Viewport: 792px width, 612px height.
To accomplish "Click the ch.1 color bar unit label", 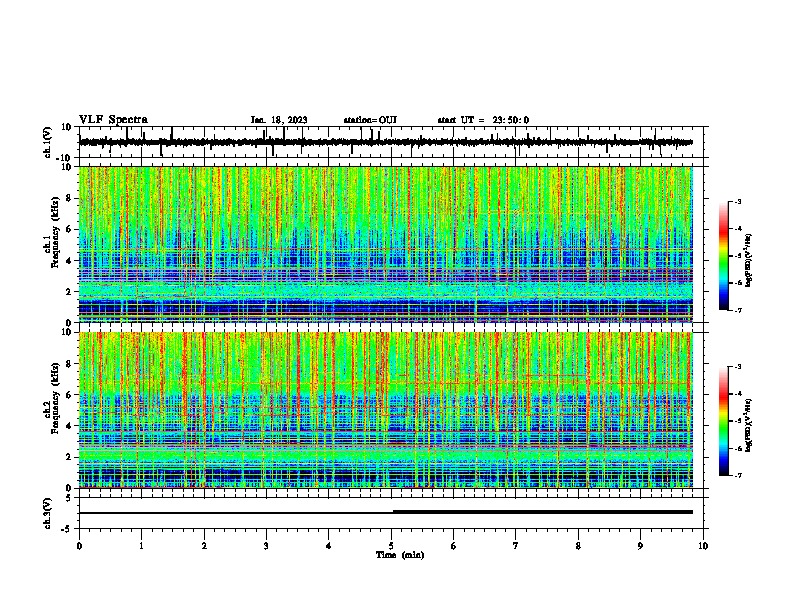I will click(x=749, y=260).
